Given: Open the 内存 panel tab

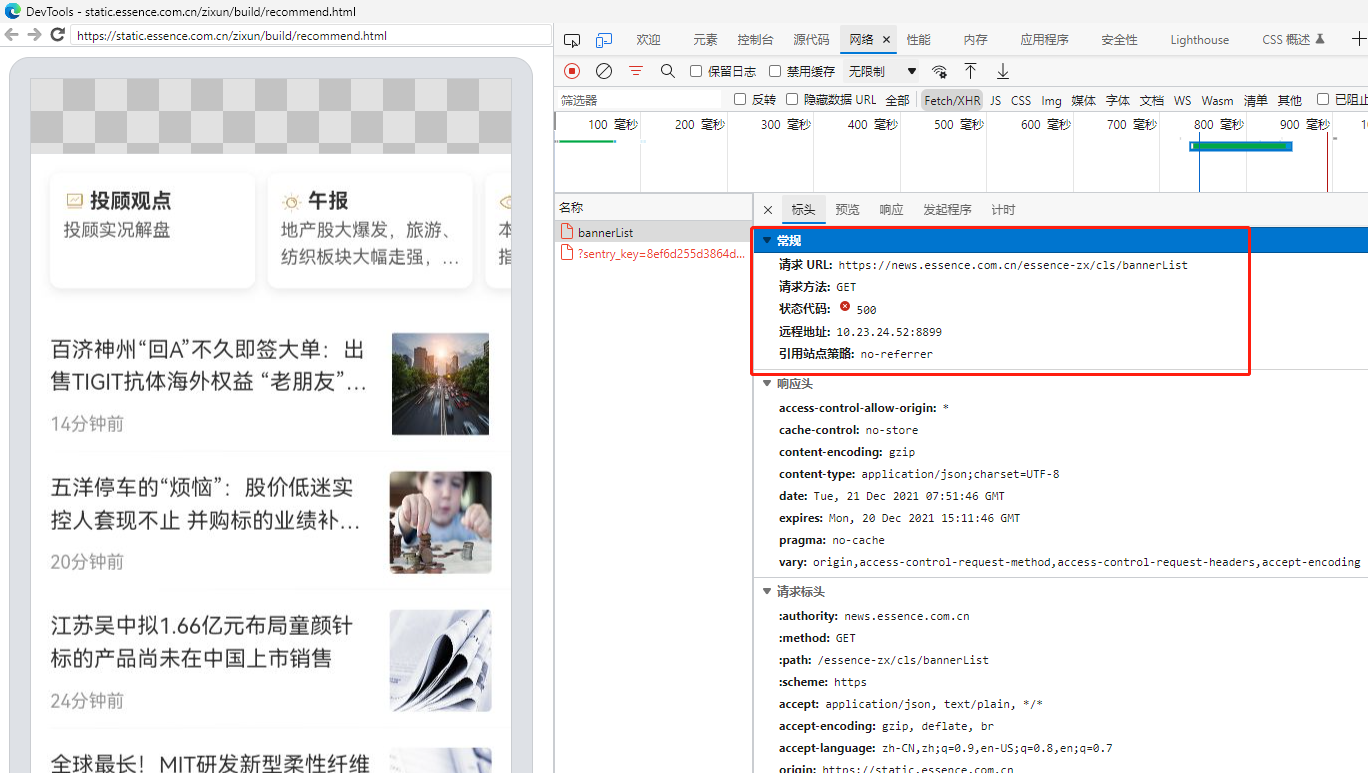Looking at the screenshot, I should 975,40.
